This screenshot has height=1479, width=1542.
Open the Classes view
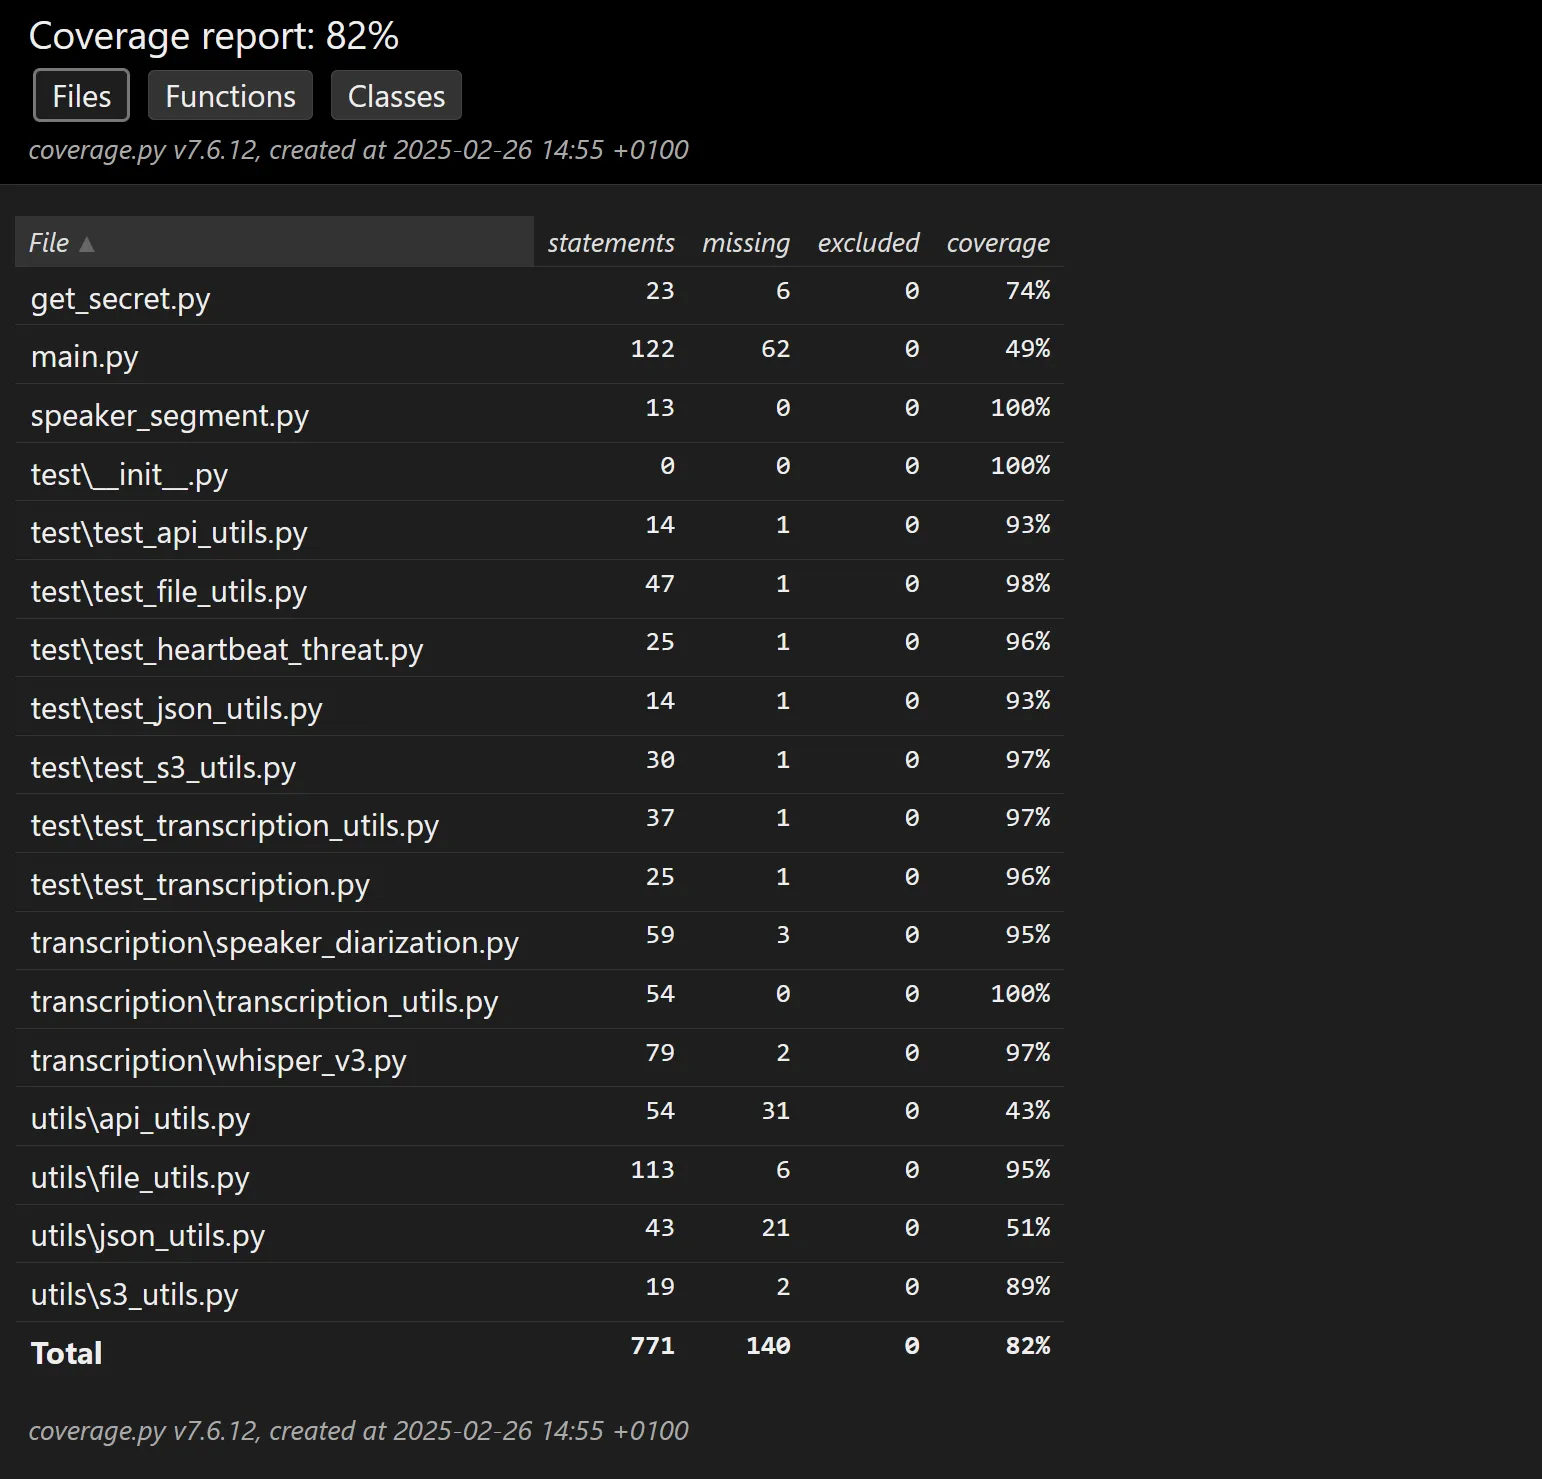396,96
